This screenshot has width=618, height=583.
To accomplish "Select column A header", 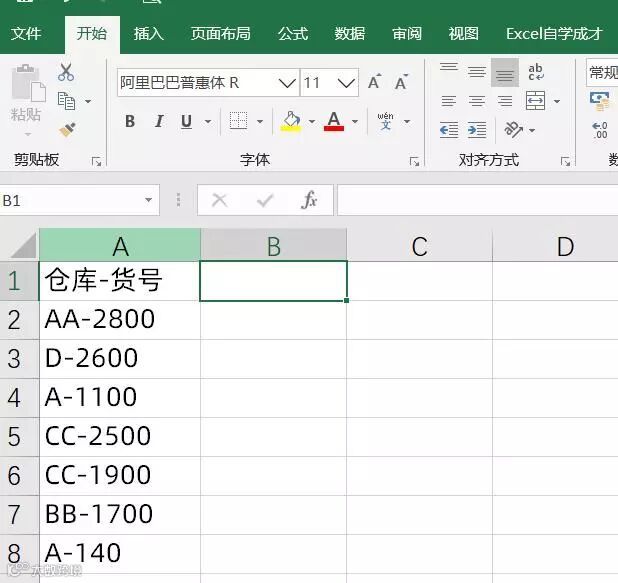I will point(120,245).
